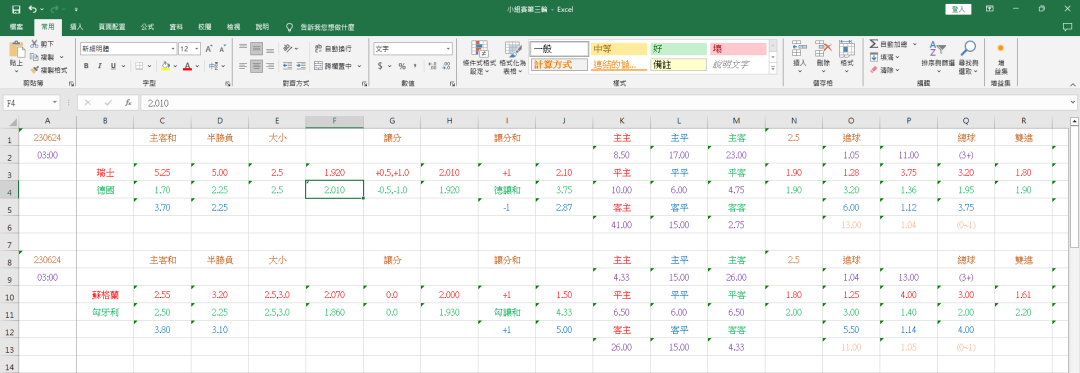
Task: Apply the comma style format
Action: coord(415,66)
